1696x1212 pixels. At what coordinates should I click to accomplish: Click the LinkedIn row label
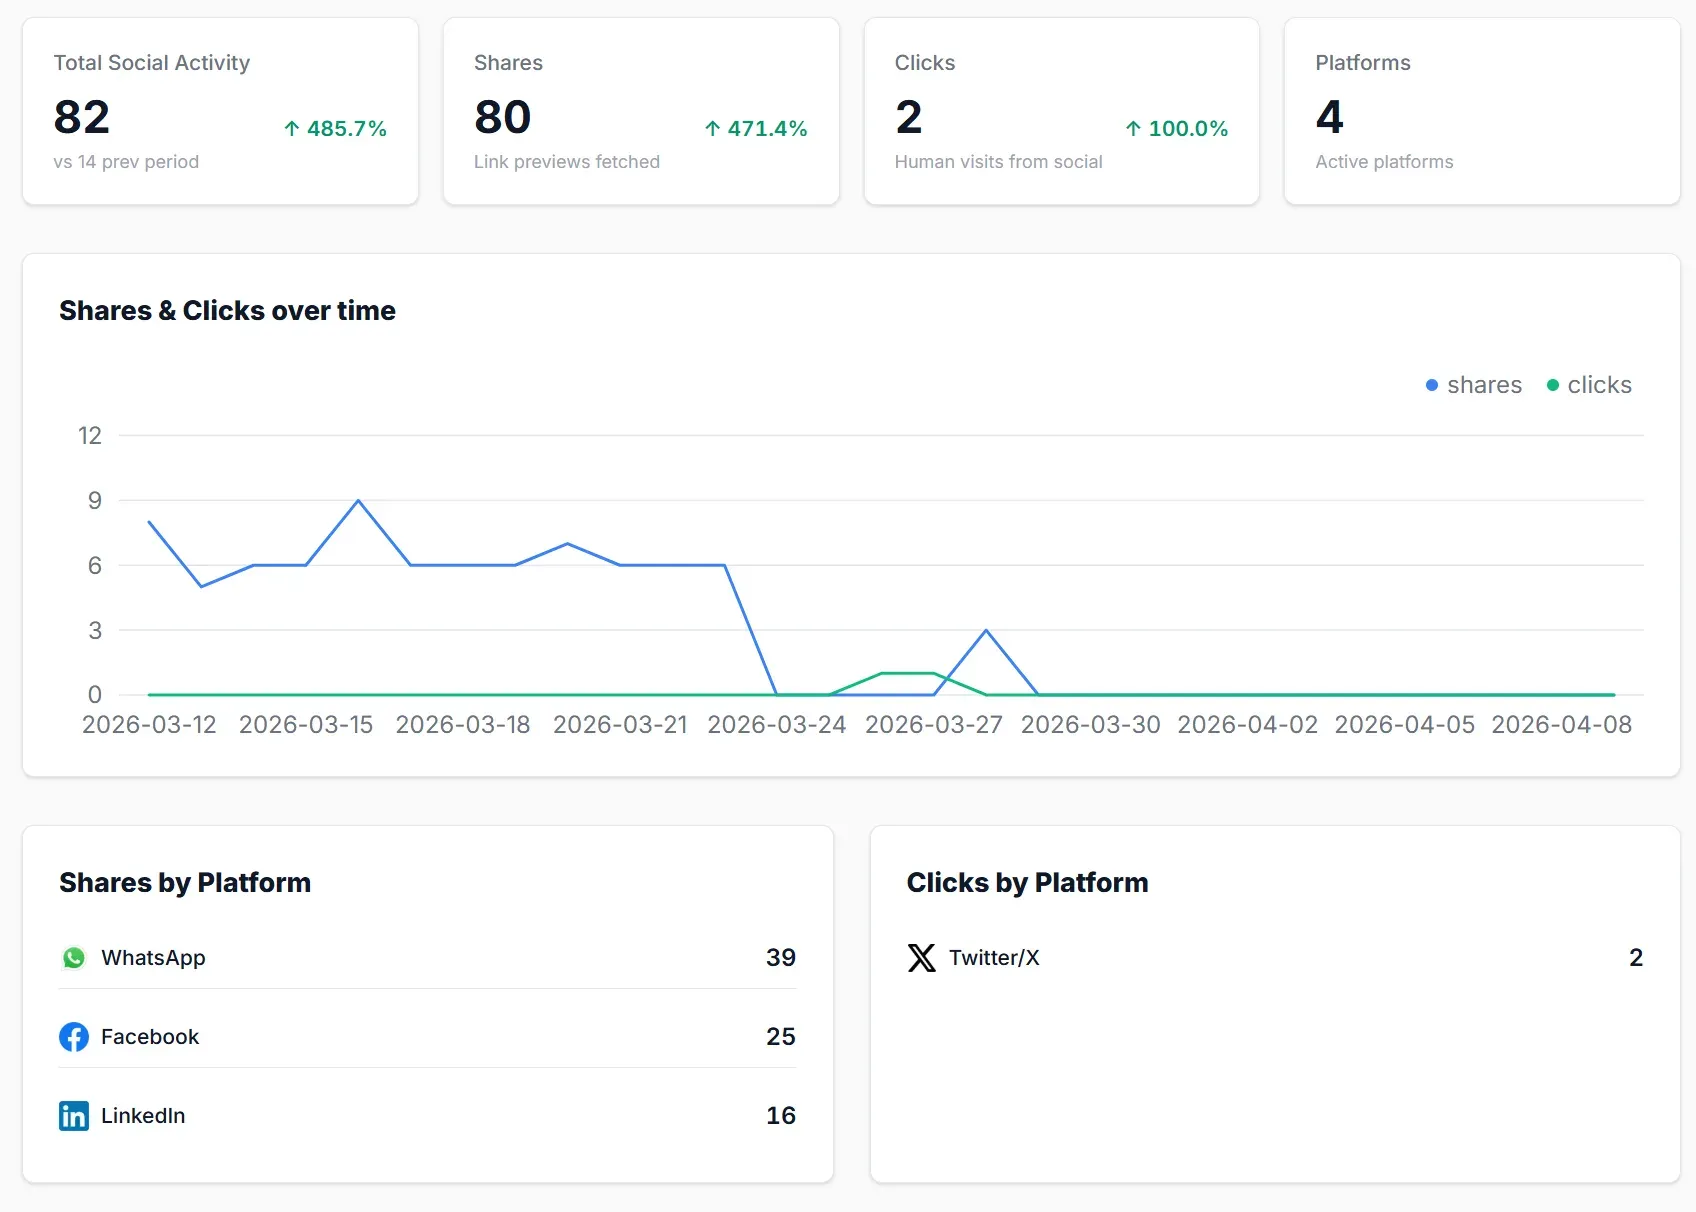click(x=143, y=1116)
